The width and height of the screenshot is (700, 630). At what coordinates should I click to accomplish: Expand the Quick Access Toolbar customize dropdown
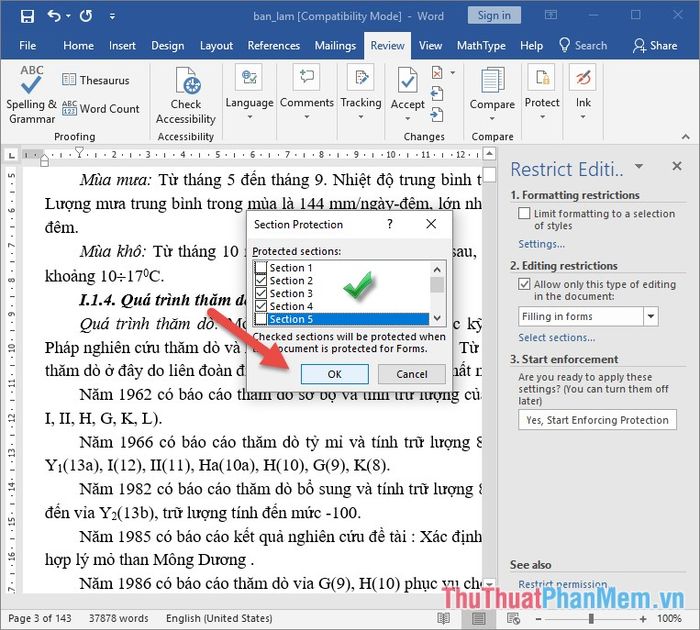(112, 17)
